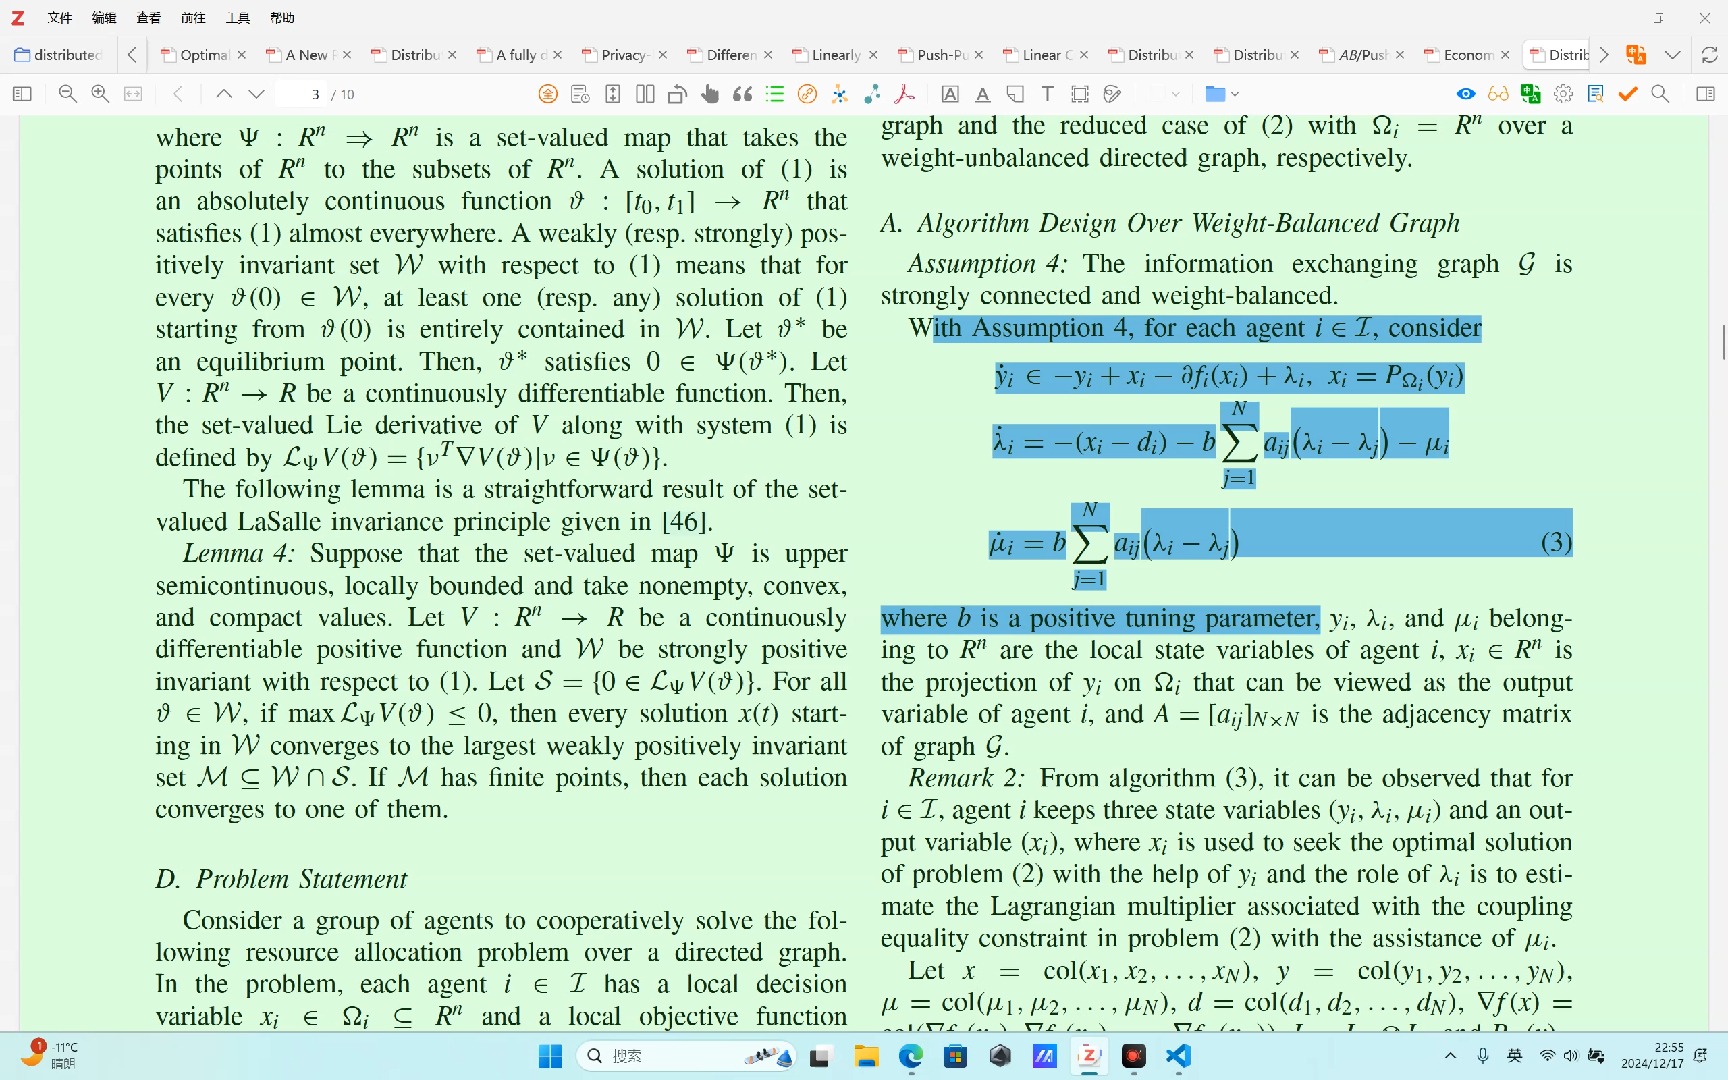
Task: Choose the sticky note annotation tool
Action: tap(1015, 94)
